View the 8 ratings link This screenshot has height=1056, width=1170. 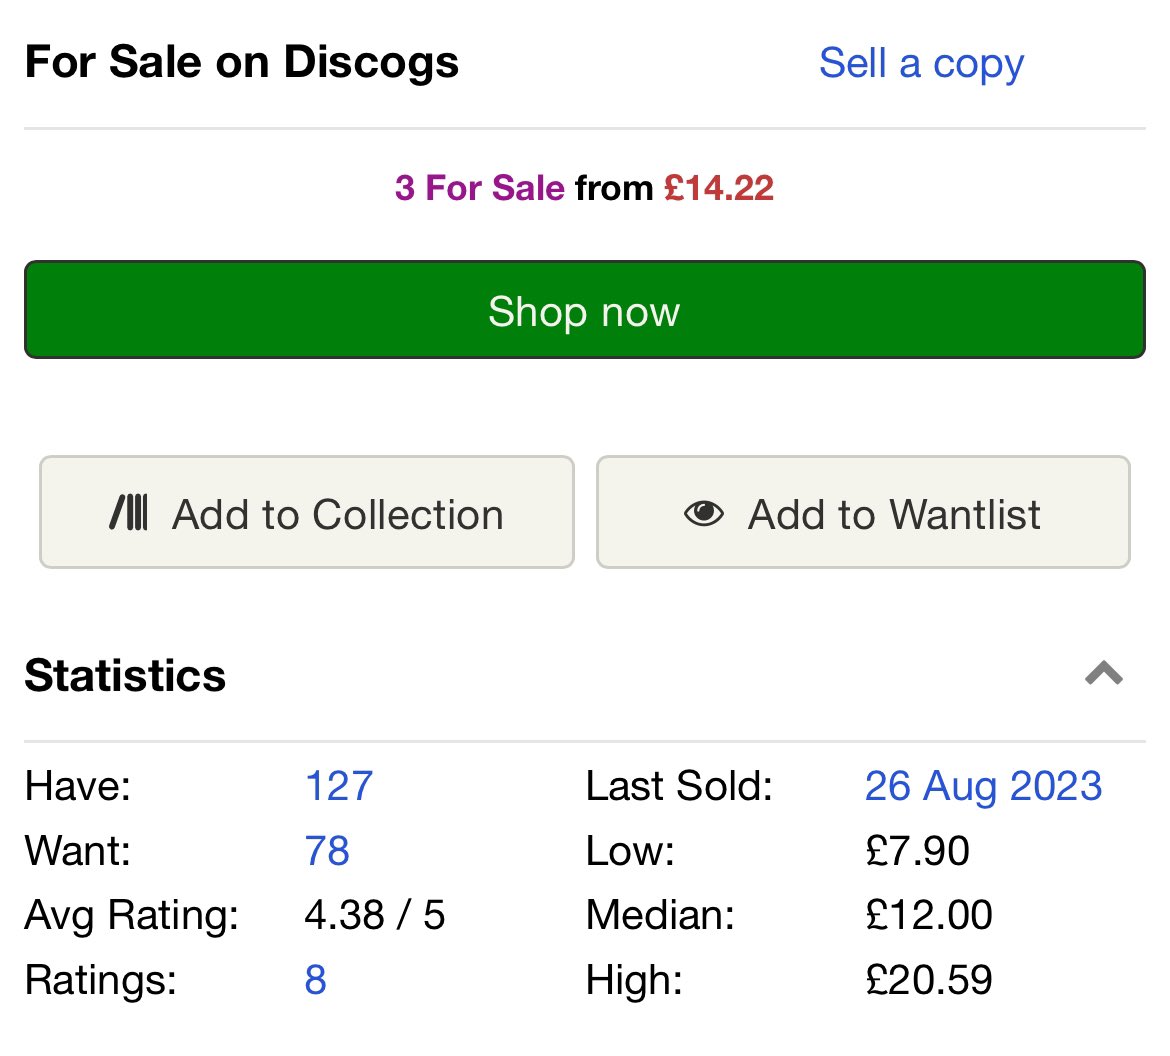(x=315, y=980)
